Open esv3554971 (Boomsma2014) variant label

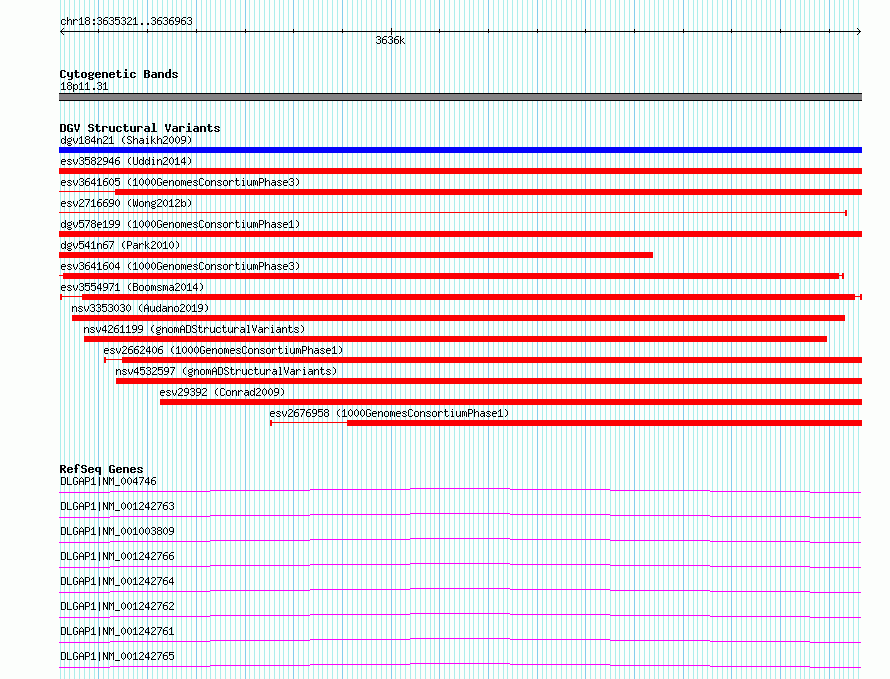coord(132,287)
